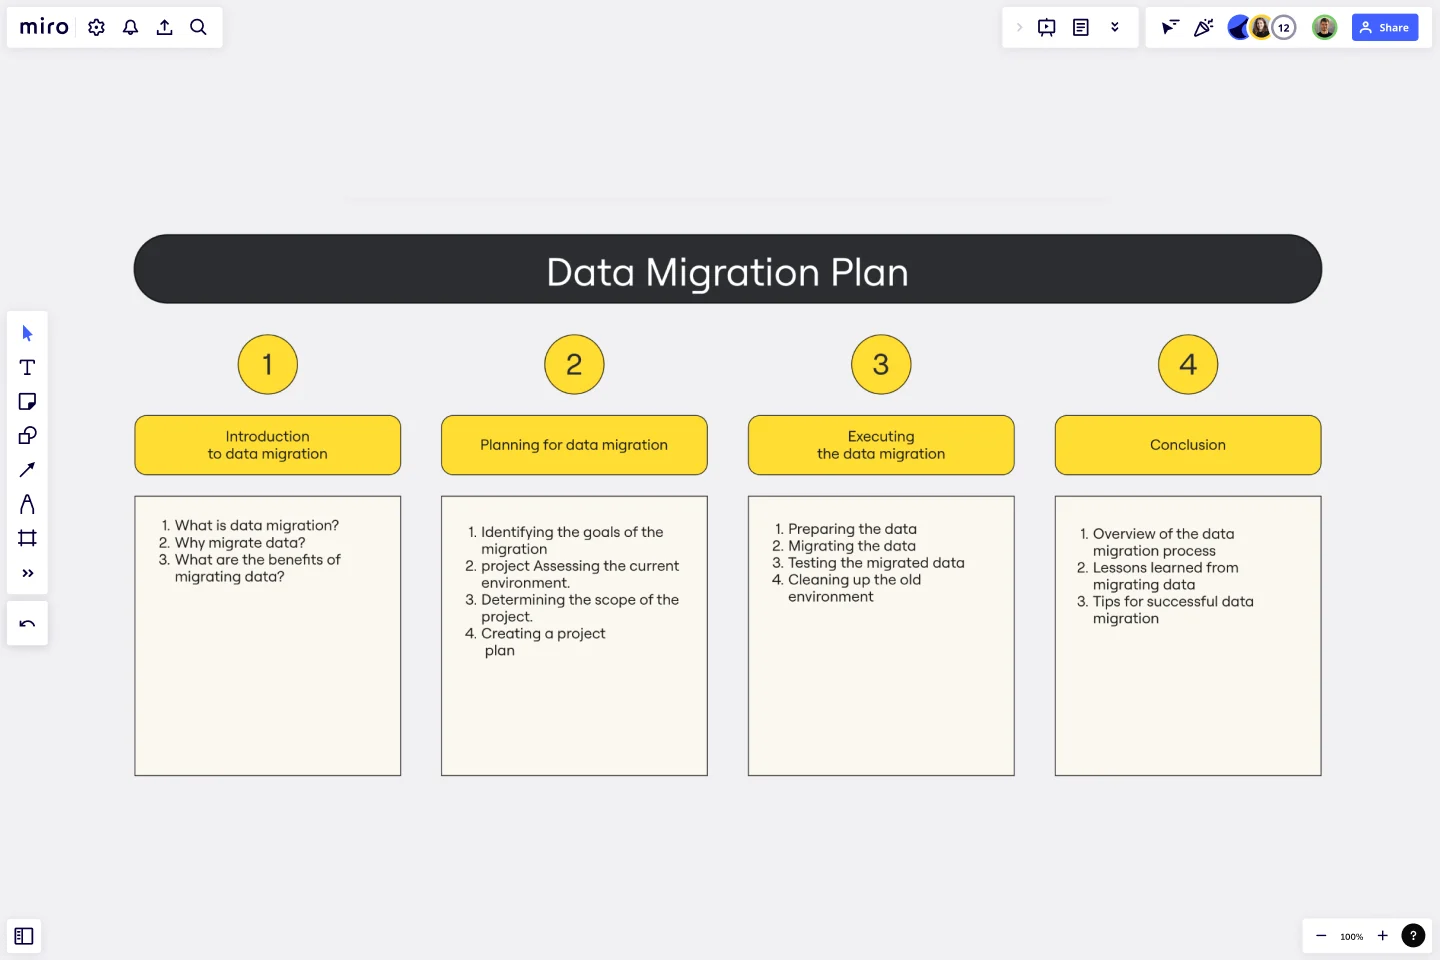Select yellow circle number 4
1440x960 pixels.
click(x=1188, y=364)
